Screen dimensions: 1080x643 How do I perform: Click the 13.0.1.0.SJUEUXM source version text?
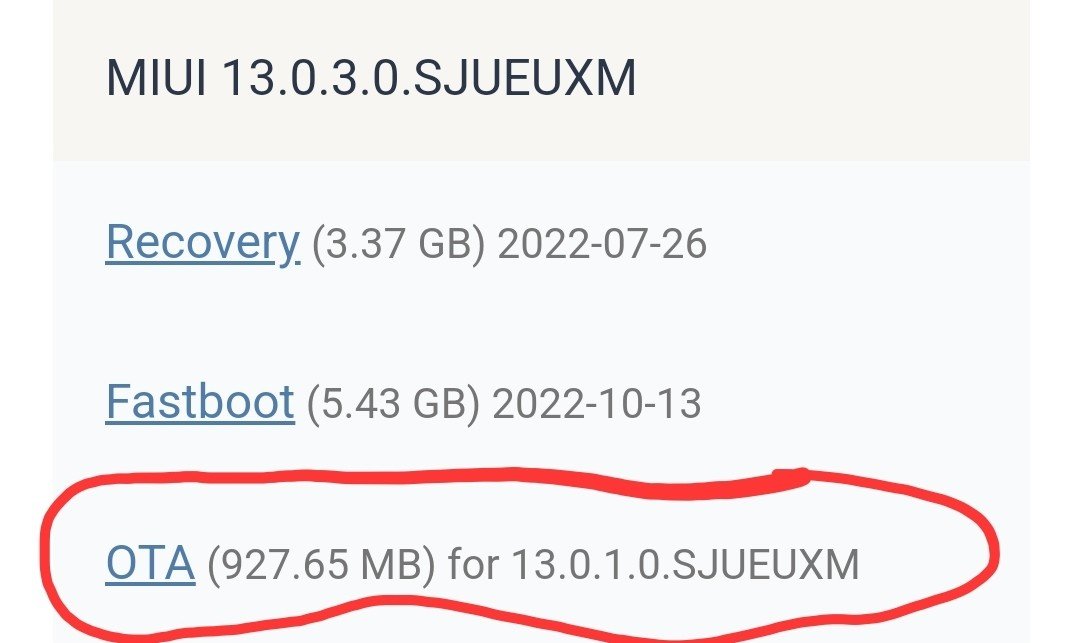click(x=685, y=566)
